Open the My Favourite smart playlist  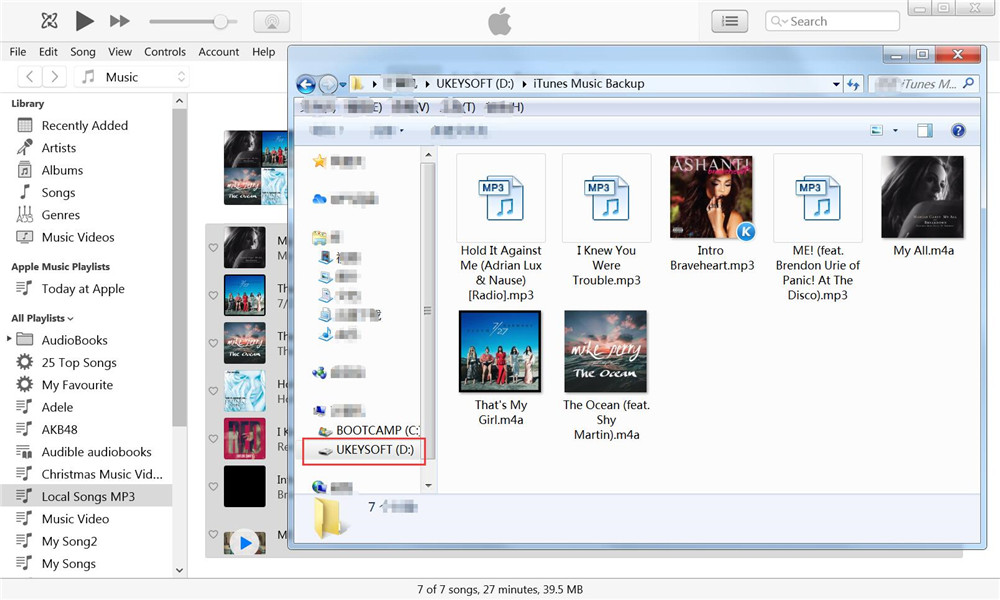coord(77,385)
